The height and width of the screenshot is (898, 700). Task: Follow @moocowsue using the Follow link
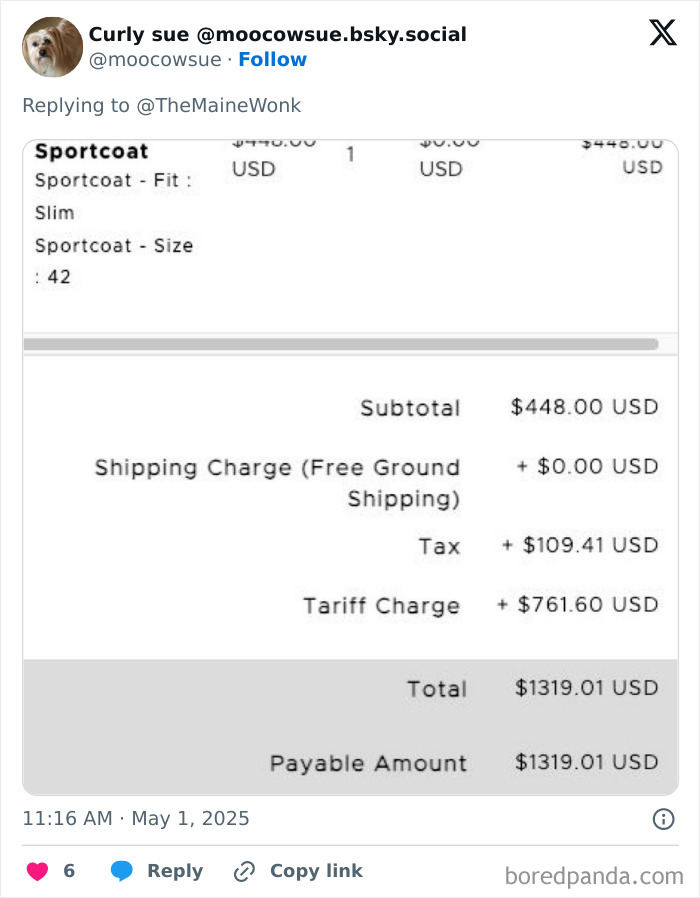(273, 60)
